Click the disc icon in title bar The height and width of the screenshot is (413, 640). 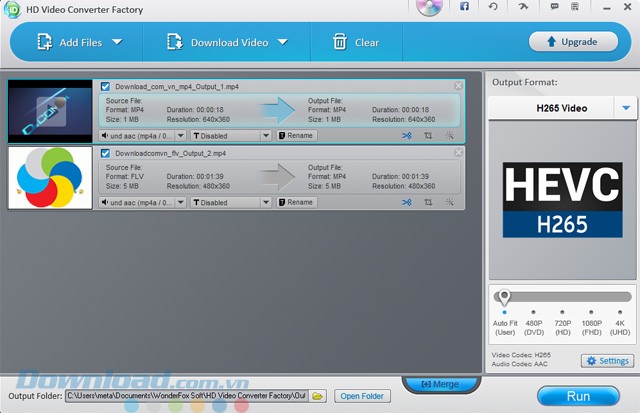pyautogui.click(x=427, y=8)
